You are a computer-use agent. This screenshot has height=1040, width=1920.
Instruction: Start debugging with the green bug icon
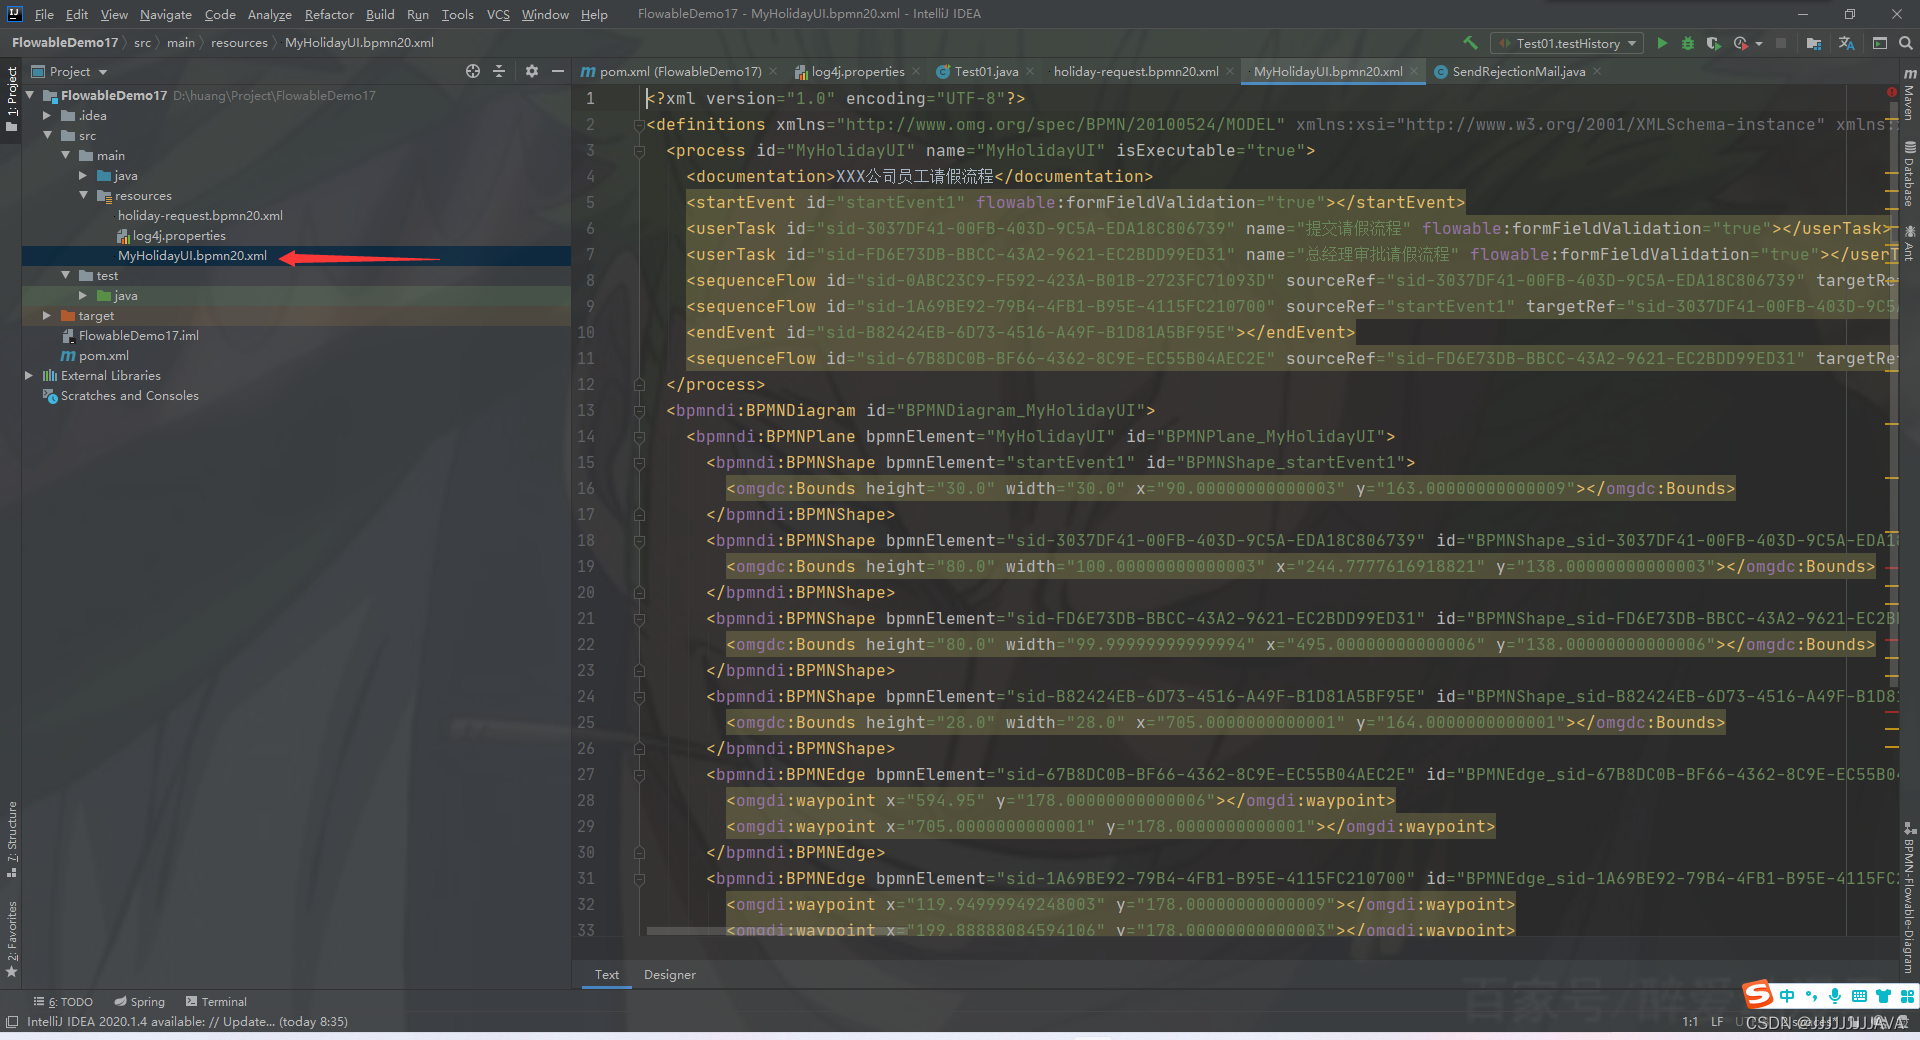tap(1688, 43)
